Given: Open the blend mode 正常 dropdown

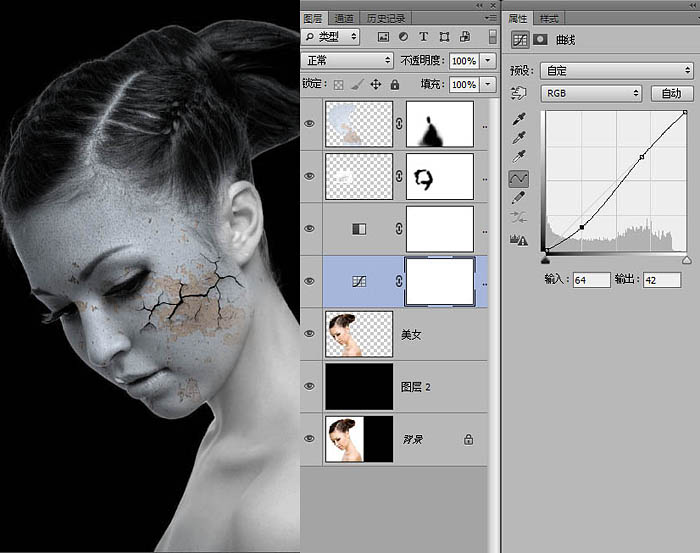Looking at the screenshot, I should click(x=347, y=60).
